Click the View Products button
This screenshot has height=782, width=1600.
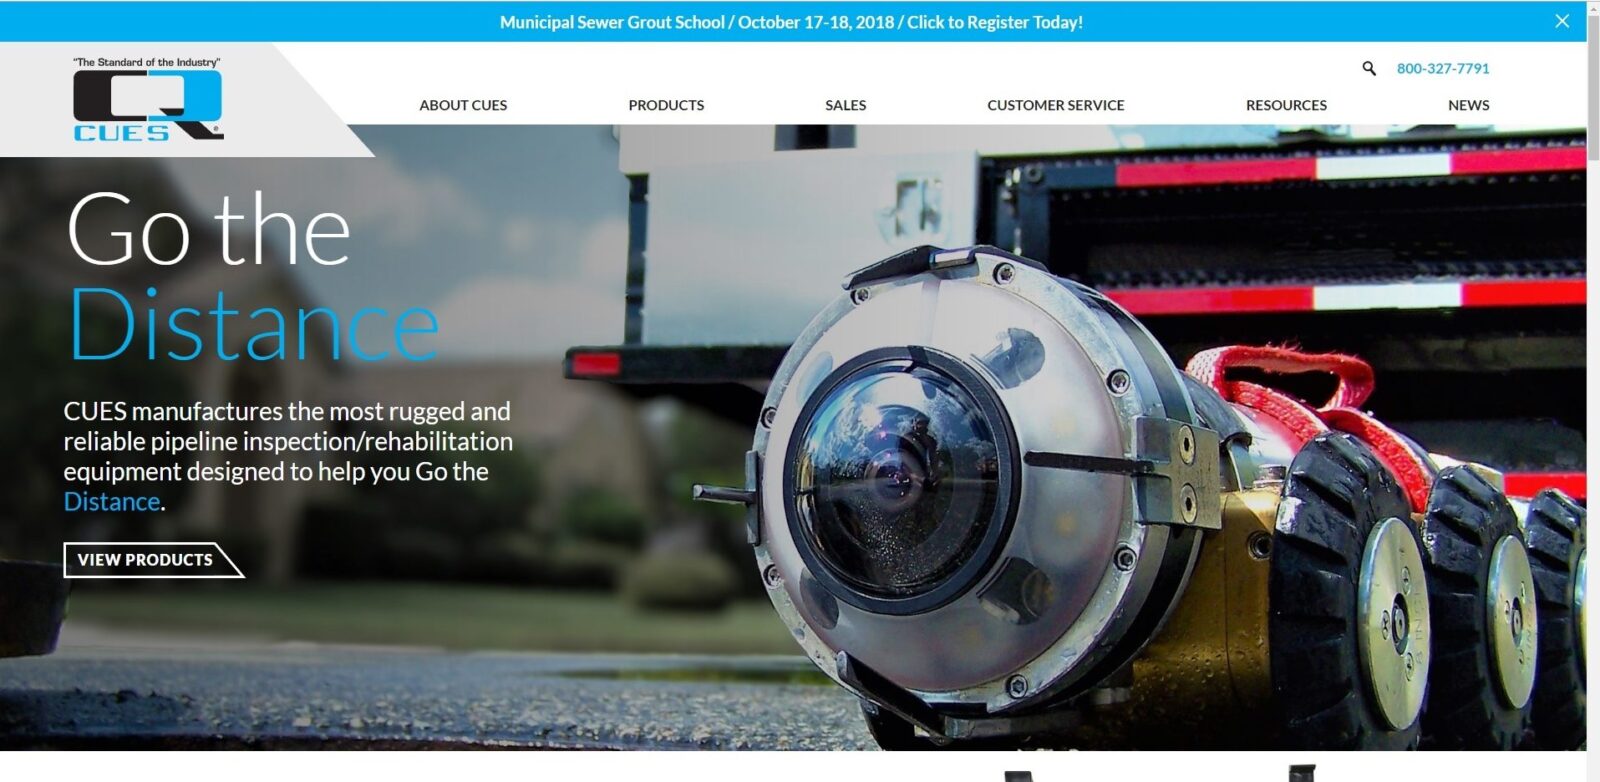click(153, 560)
